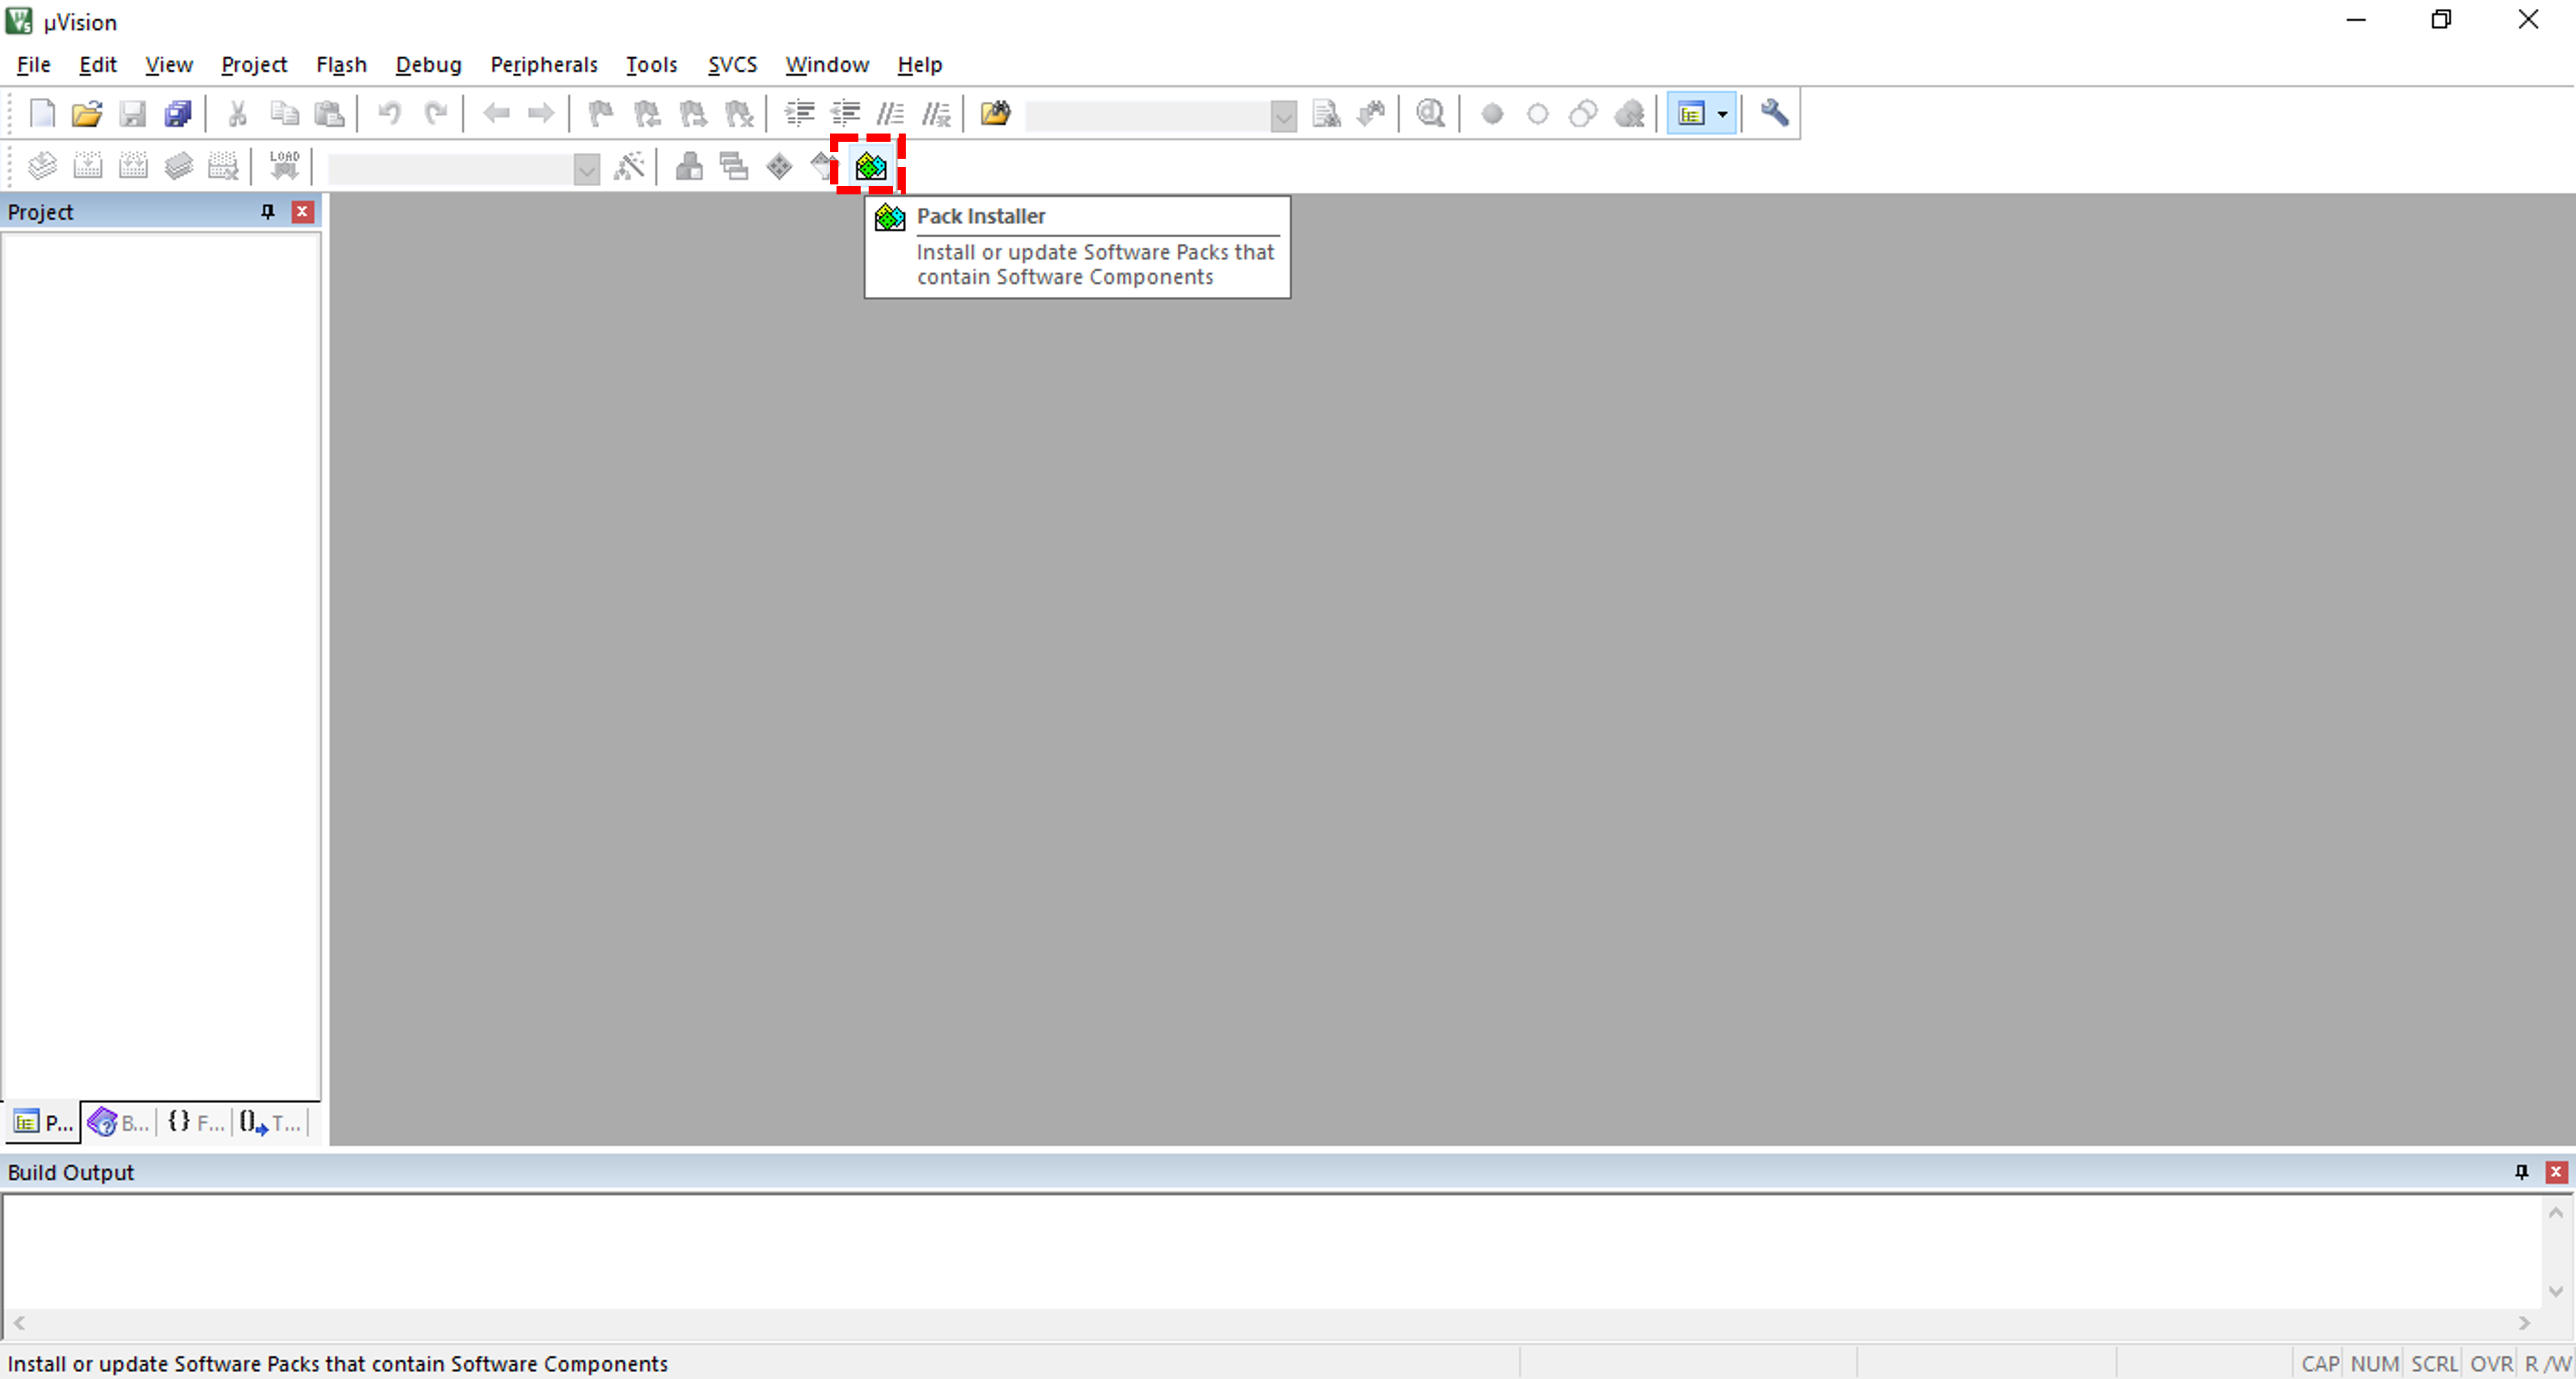The image size is (2576, 1379).
Task: Open the SVCS menu
Action: click(732, 65)
